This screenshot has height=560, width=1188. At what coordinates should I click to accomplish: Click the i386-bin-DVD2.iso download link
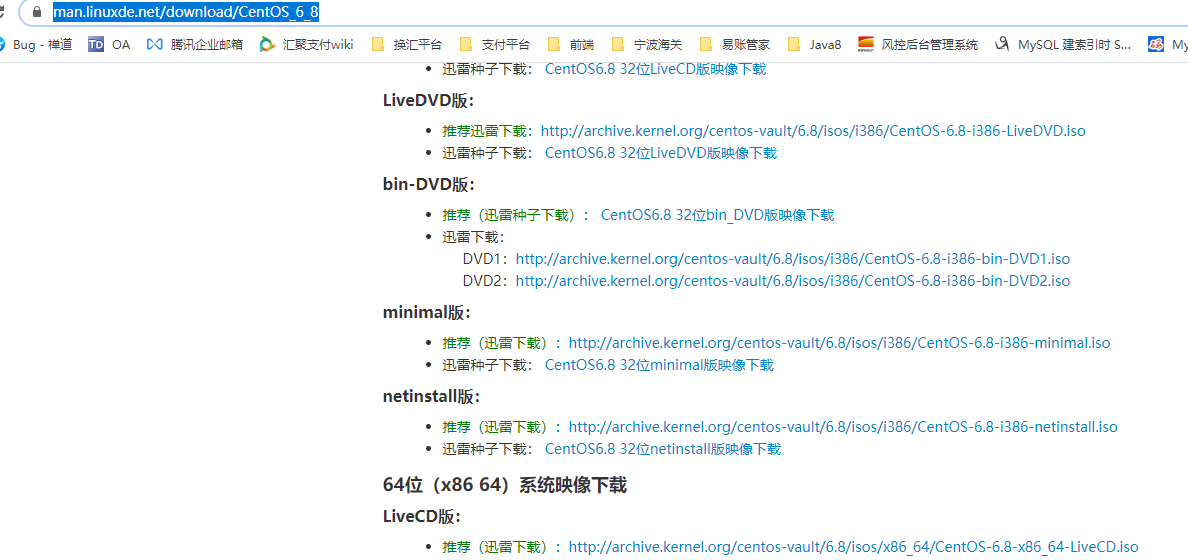coord(793,281)
